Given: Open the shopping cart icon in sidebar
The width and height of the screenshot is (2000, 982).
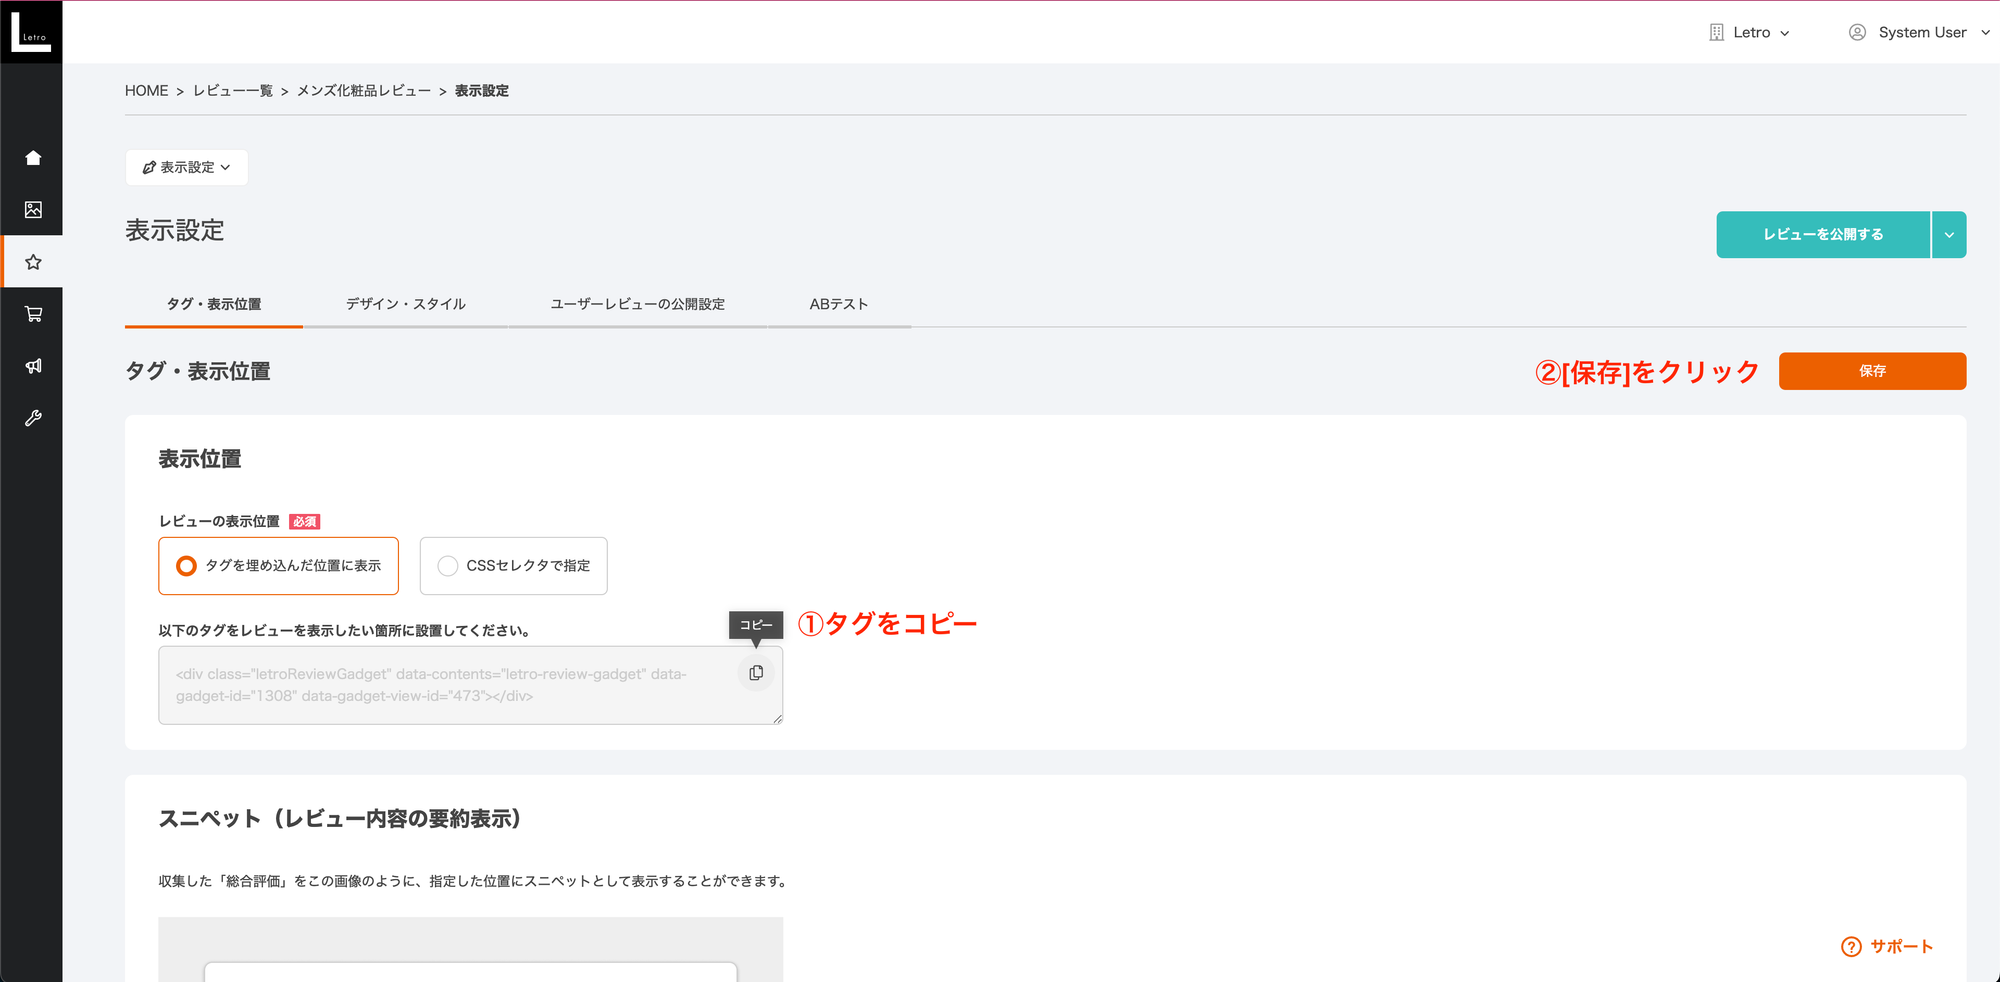Looking at the screenshot, I should 33,314.
